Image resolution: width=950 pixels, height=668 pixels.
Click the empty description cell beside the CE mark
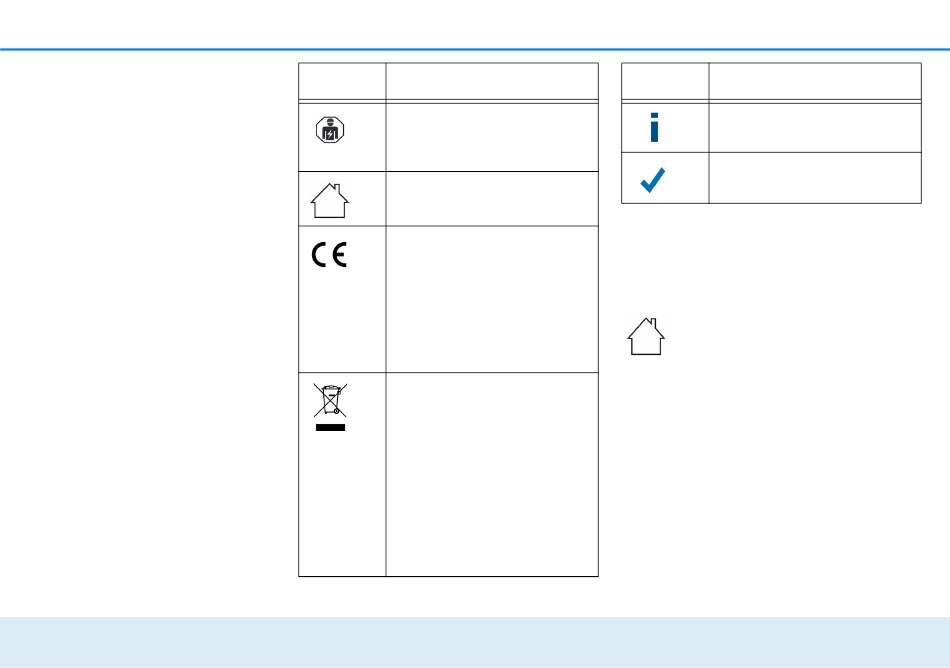tap(492, 299)
